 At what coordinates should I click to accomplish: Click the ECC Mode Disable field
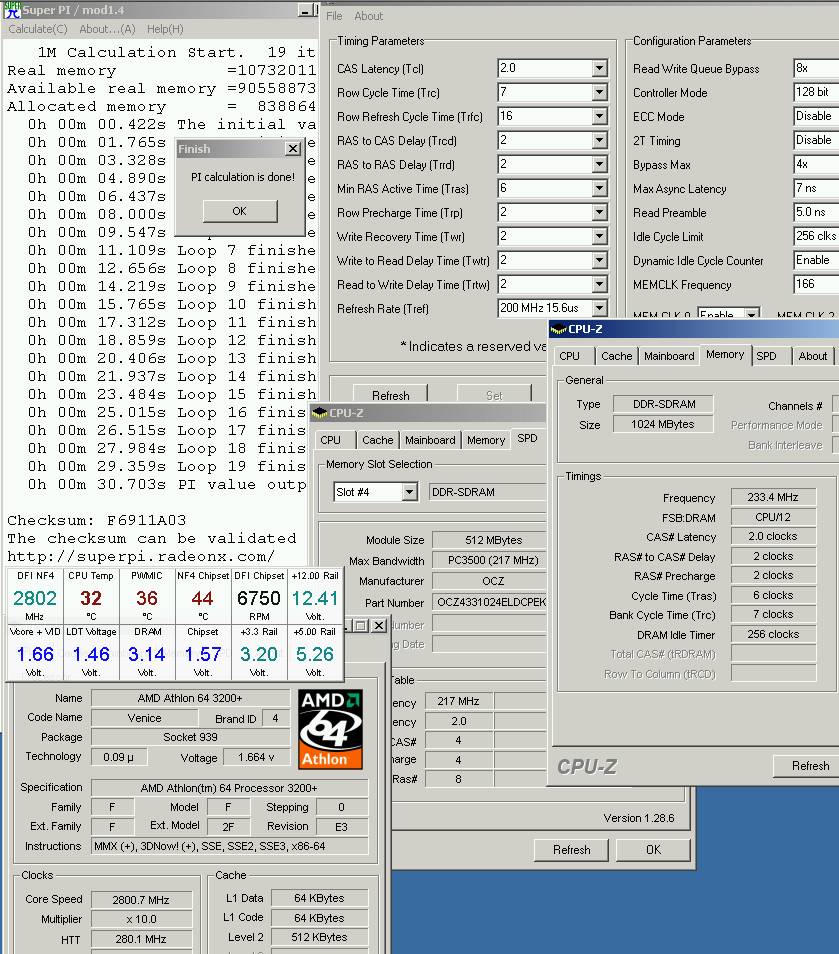tap(815, 116)
